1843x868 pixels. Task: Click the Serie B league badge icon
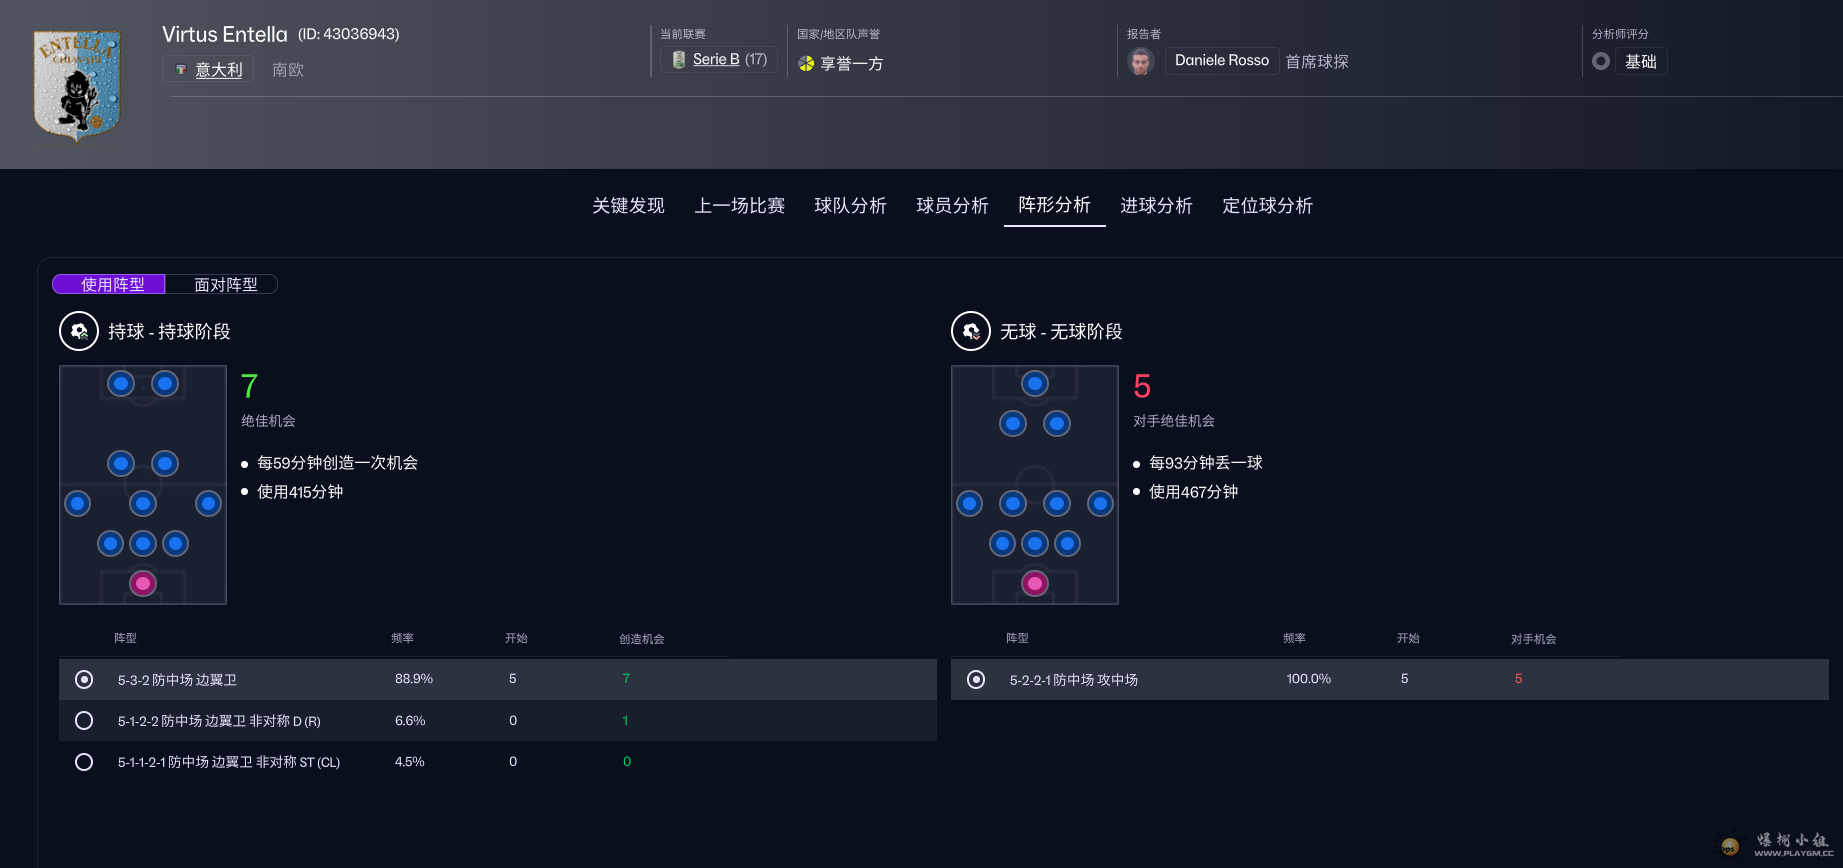pyautogui.click(x=679, y=60)
